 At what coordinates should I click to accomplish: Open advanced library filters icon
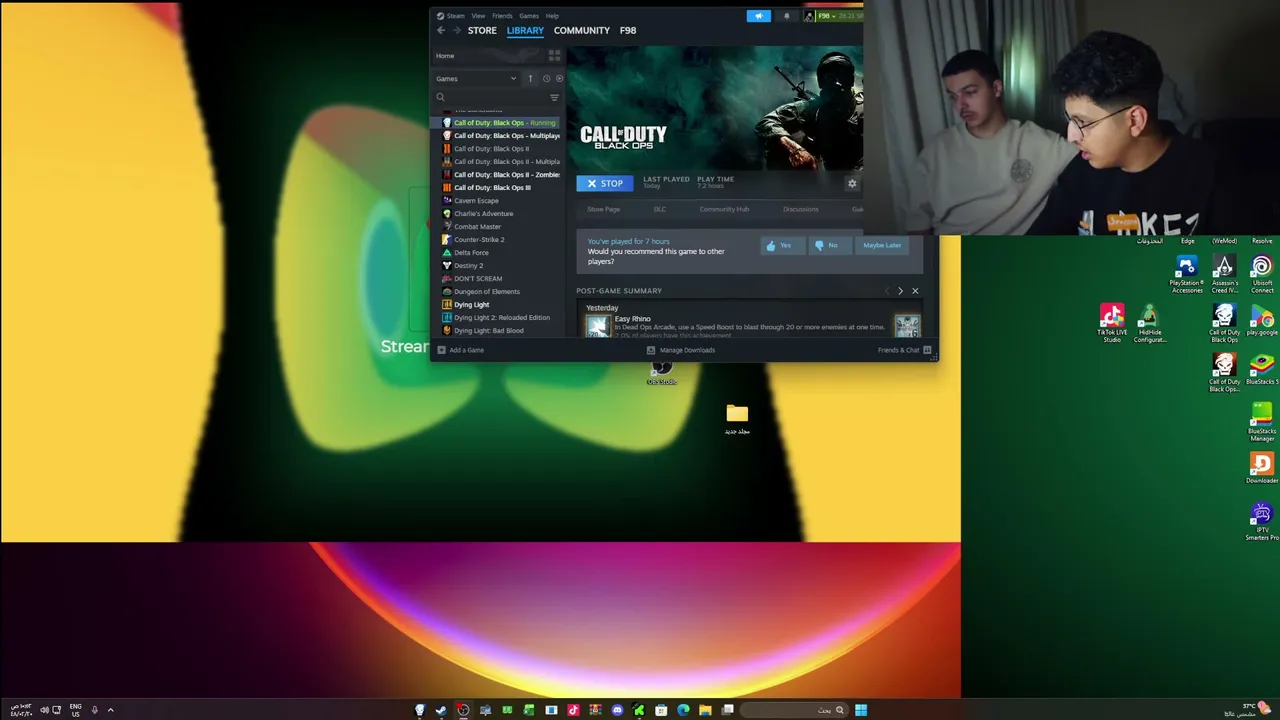click(554, 97)
